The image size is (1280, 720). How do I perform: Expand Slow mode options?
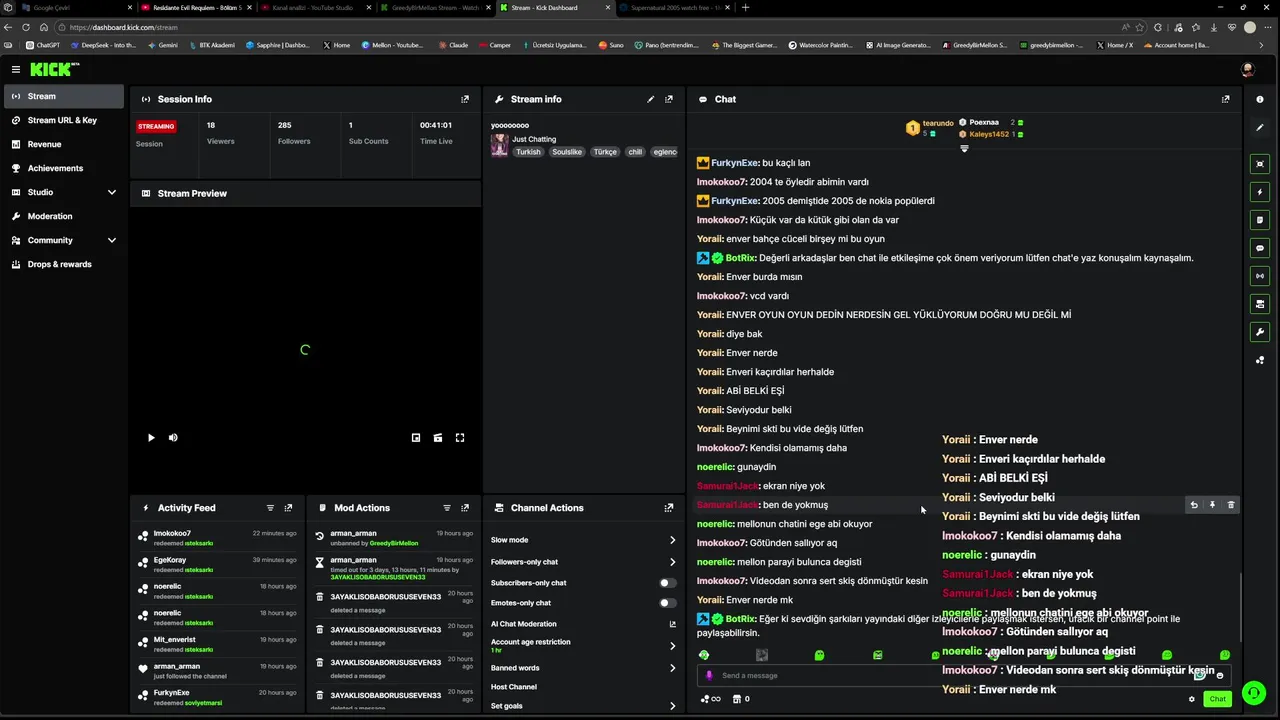click(672, 540)
